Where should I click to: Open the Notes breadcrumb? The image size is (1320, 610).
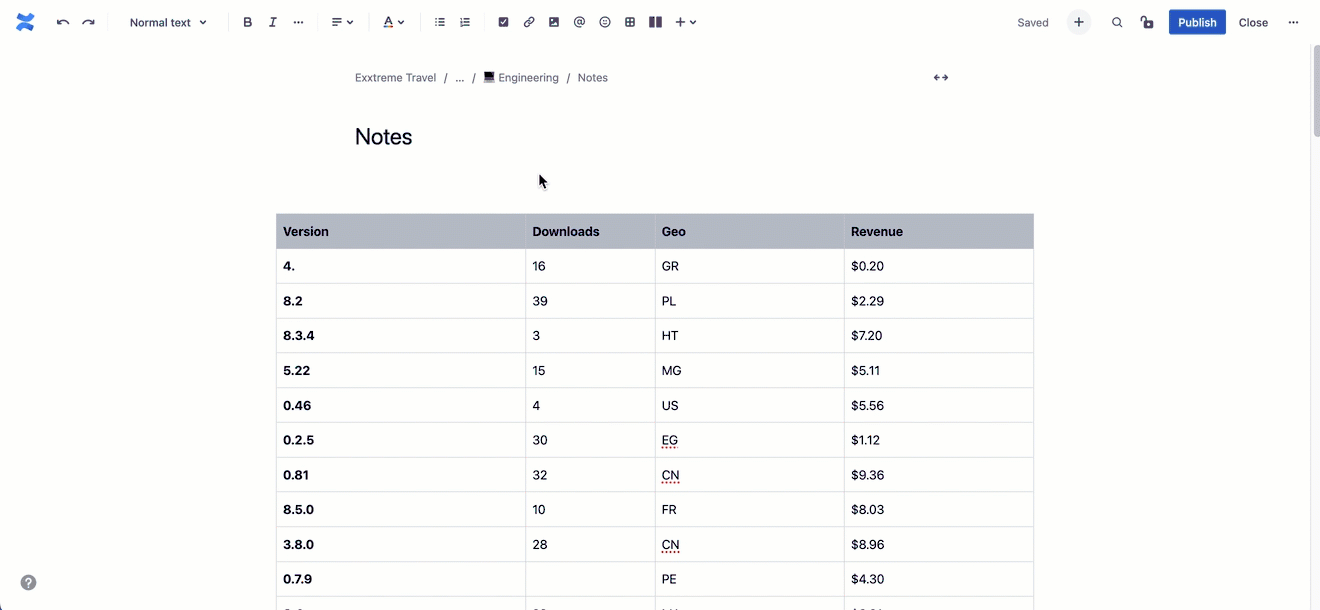click(x=592, y=77)
